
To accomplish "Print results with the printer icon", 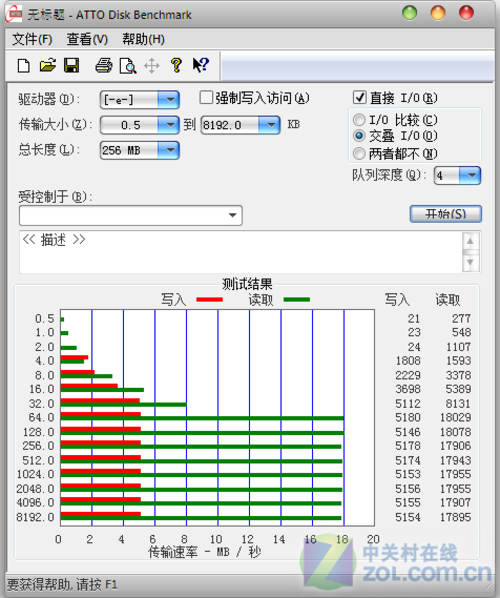I will (103, 66).
